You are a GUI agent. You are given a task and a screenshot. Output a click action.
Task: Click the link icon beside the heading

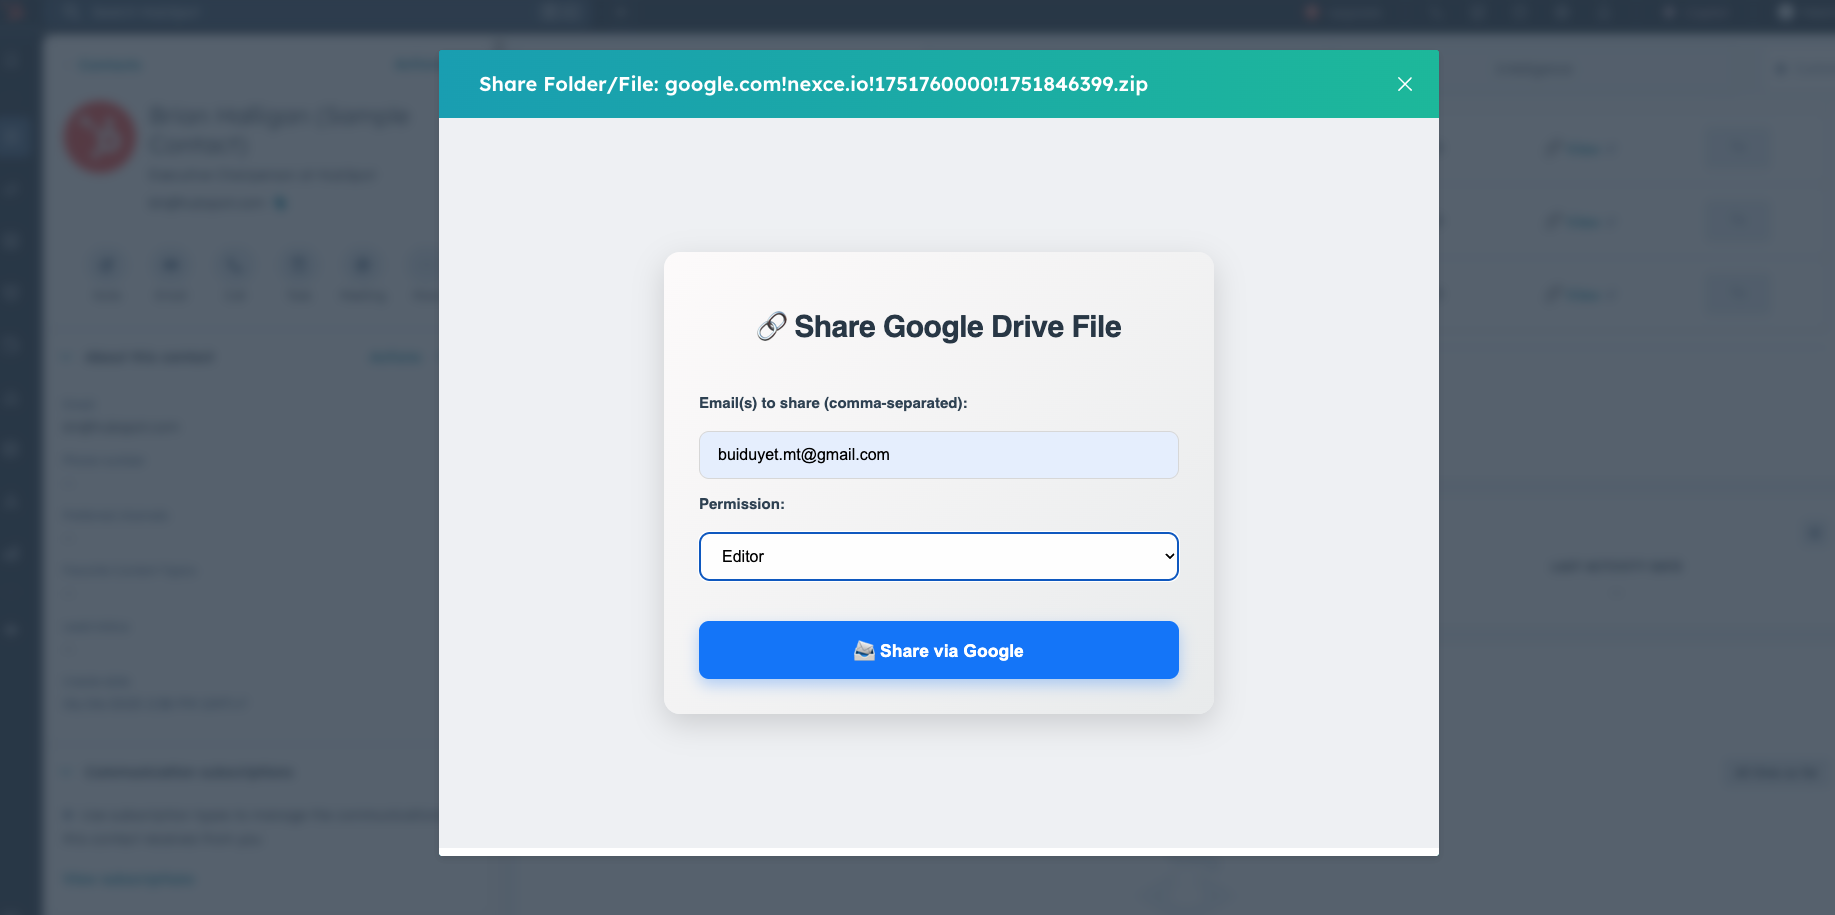(771, 327)
